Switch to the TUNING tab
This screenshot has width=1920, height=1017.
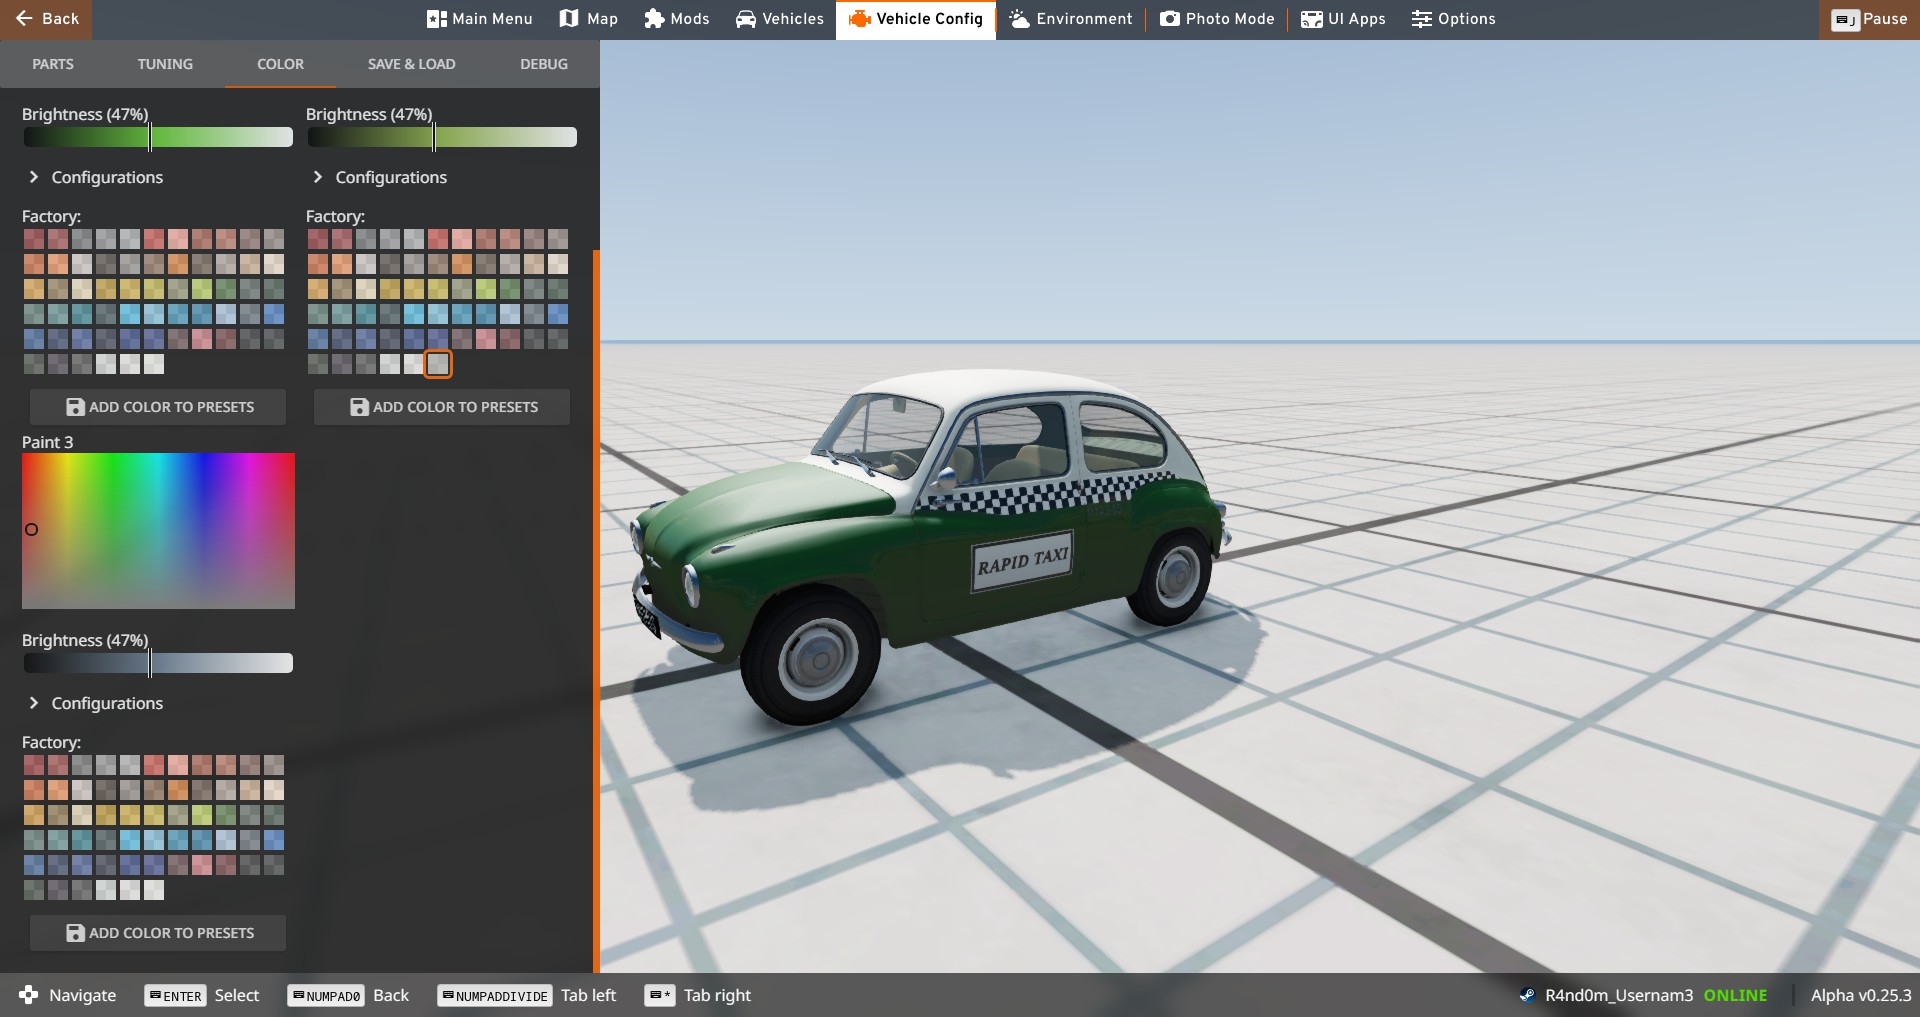(165, 64)
